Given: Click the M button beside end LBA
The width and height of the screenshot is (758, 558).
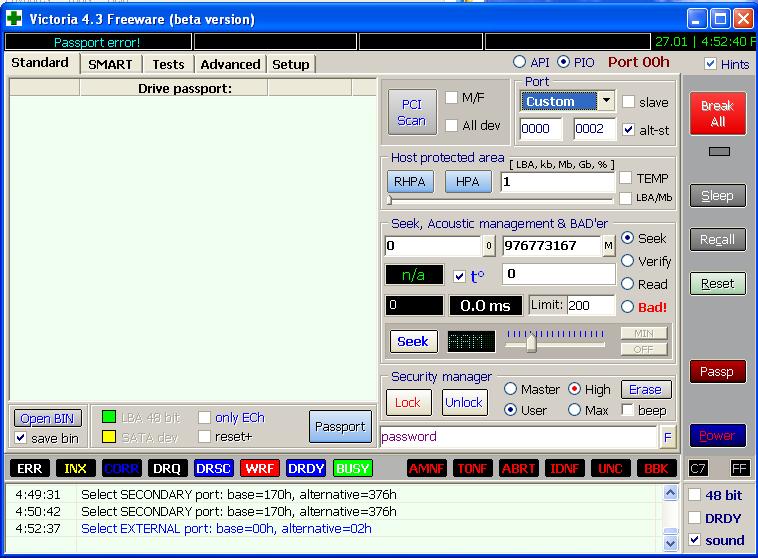Looking at the screenshot, I should (x=608, y=246).
